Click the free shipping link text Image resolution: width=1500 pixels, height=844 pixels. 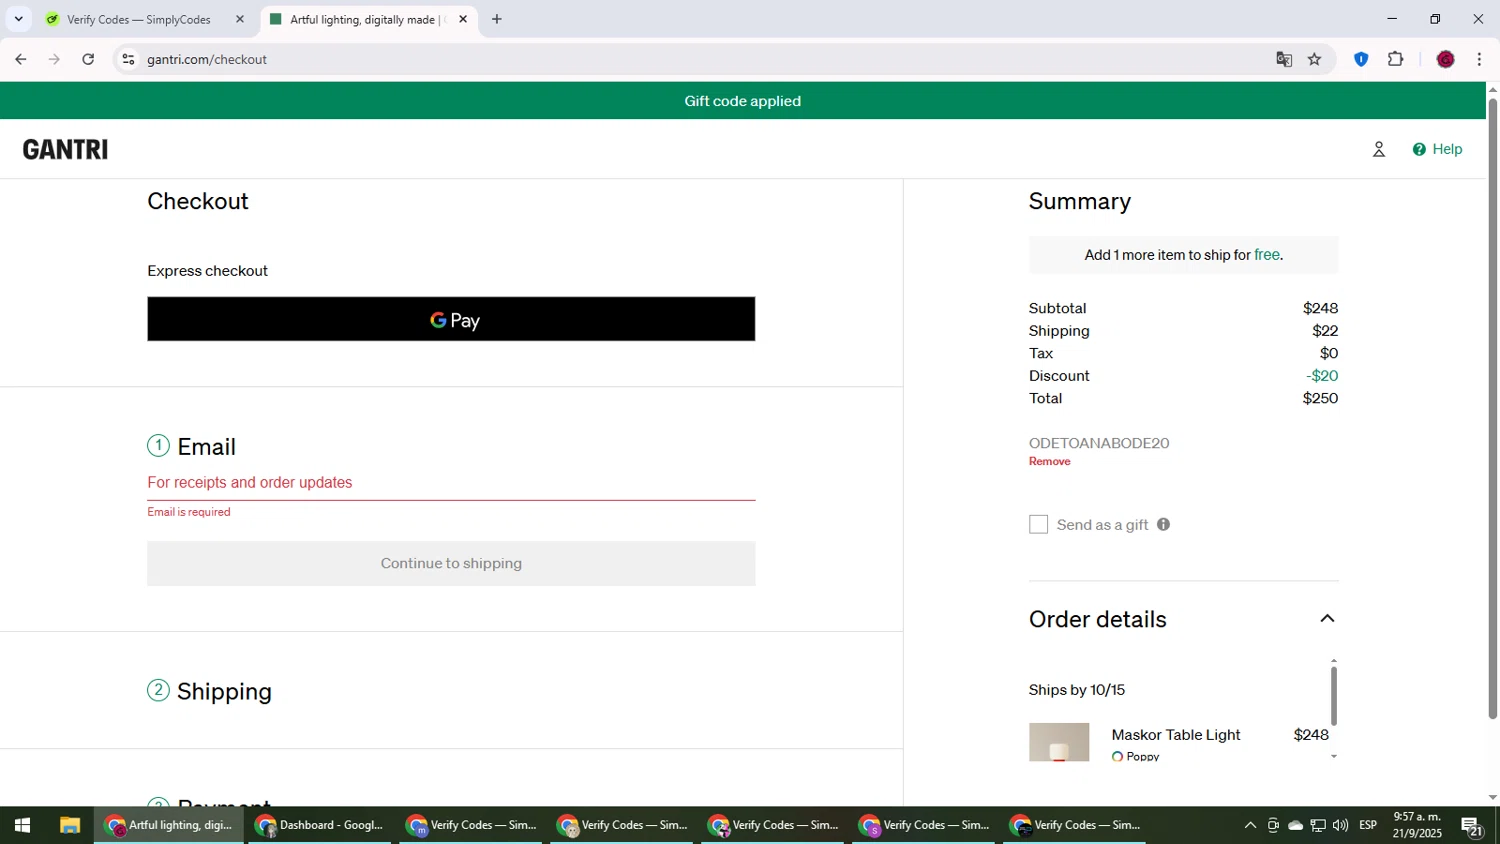point(1267,255)
